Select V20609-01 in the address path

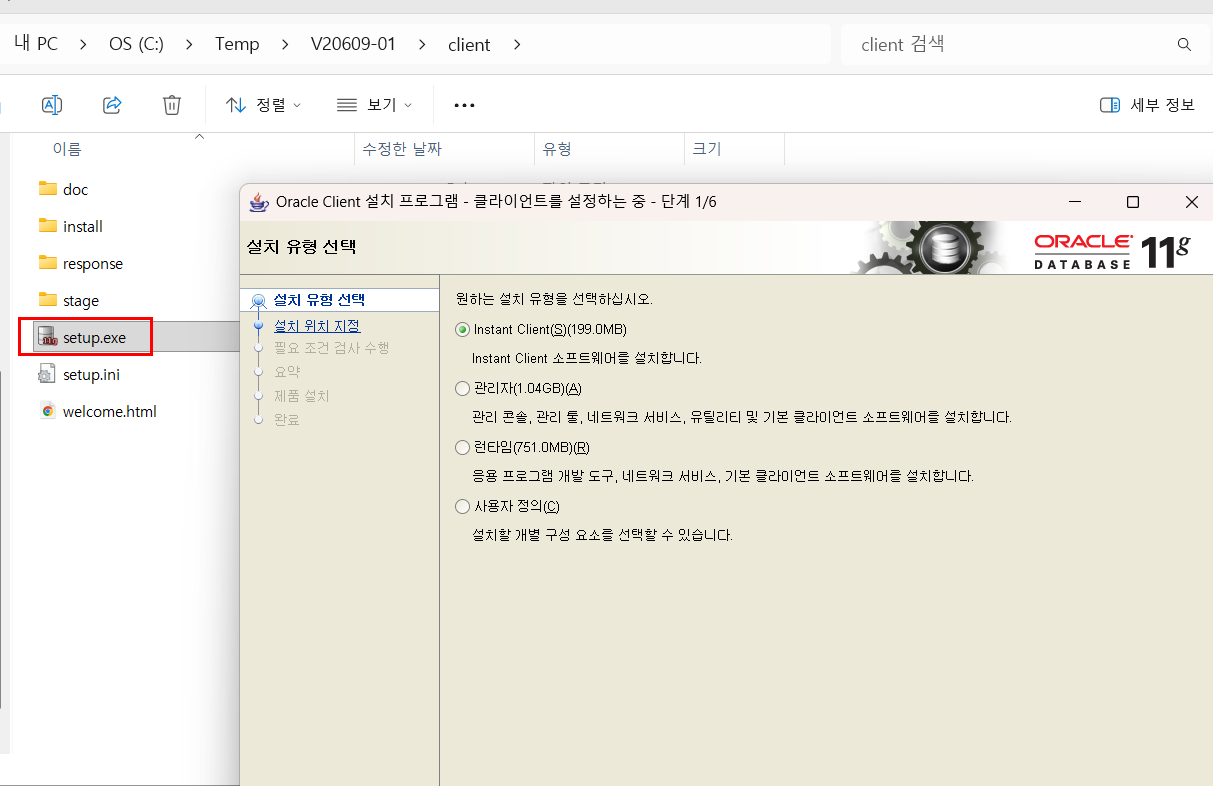(353, 44)
